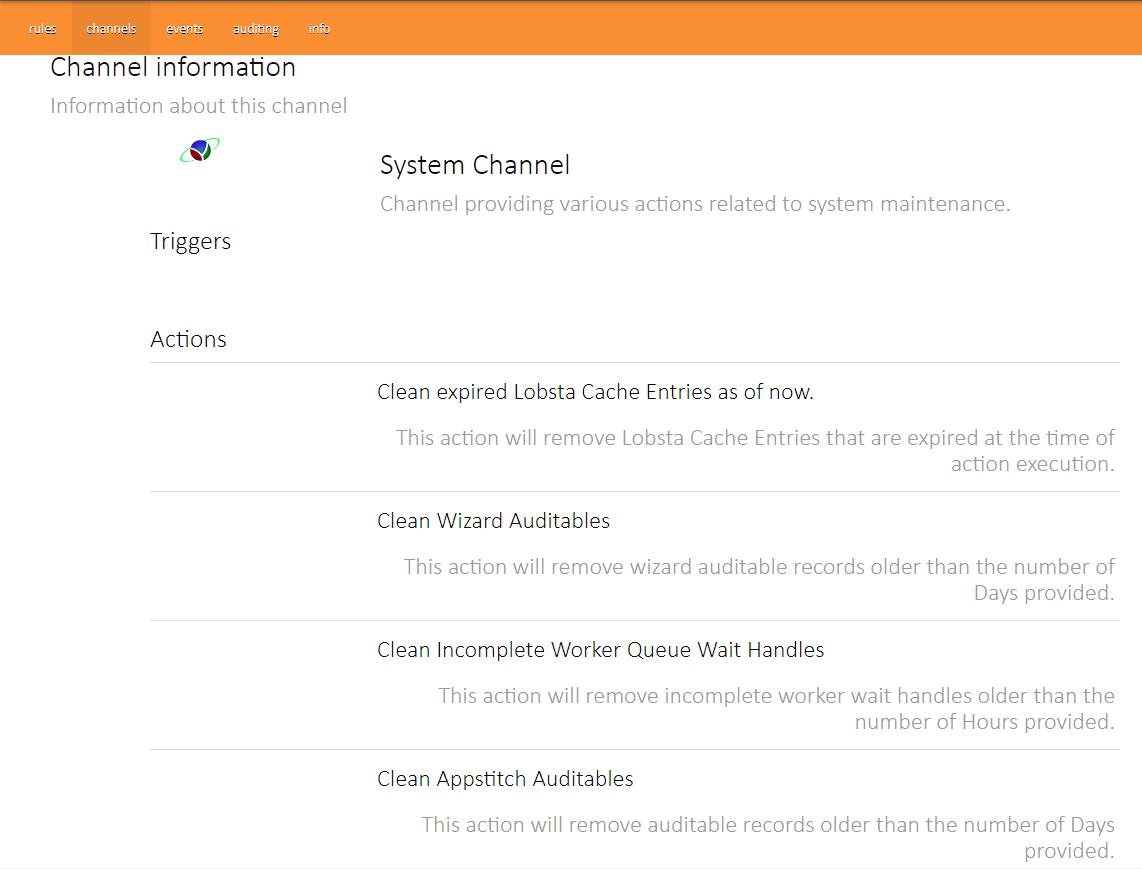Click the incomplete worker wait handles description
Viewport: 1142px width, 869px height.
[776, 708]
